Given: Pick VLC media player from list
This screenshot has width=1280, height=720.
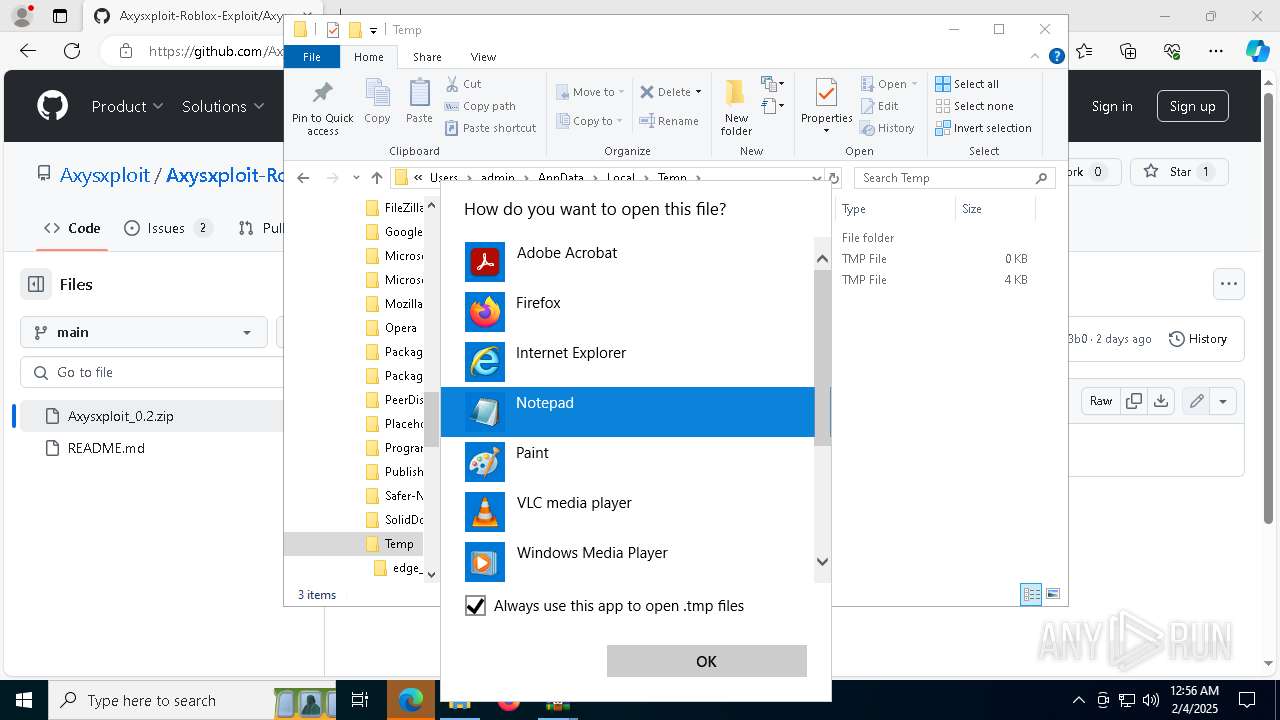Looking at the screenshot, I should [628, 512].
